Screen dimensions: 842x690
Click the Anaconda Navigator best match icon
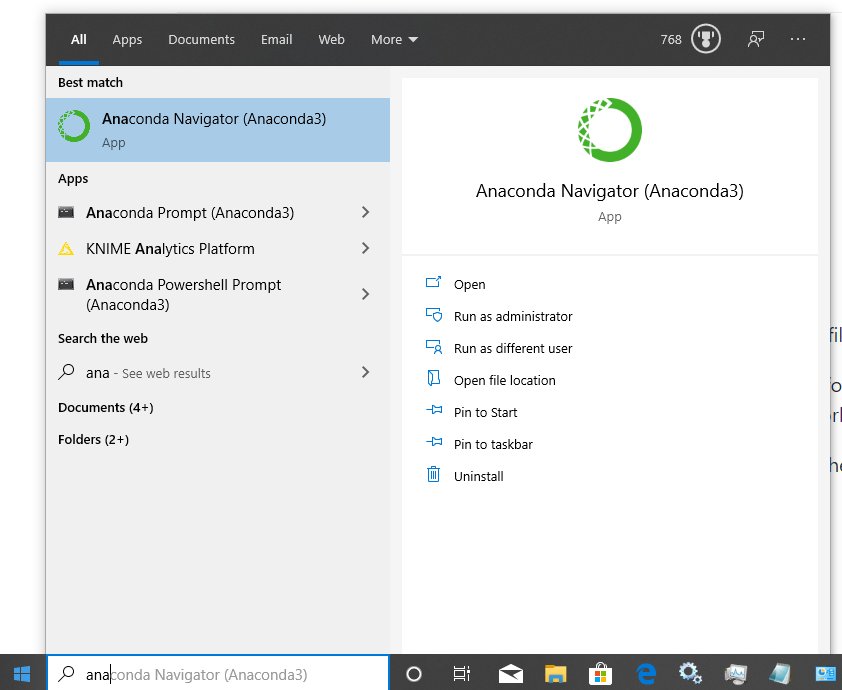[74, 126]
